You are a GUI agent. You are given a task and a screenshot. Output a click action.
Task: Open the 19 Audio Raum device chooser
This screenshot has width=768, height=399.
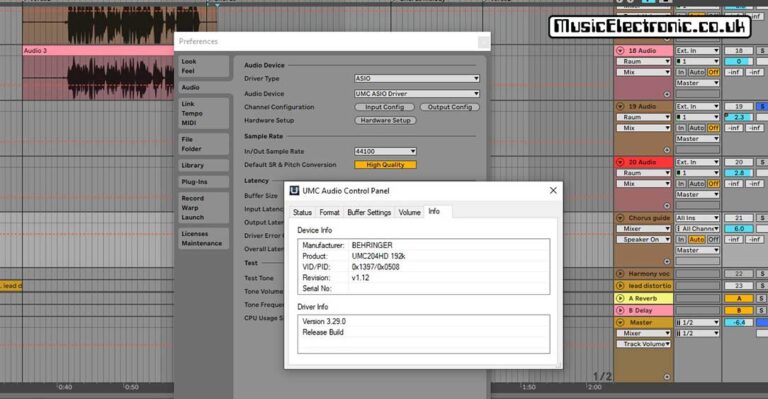click(643, 117)
